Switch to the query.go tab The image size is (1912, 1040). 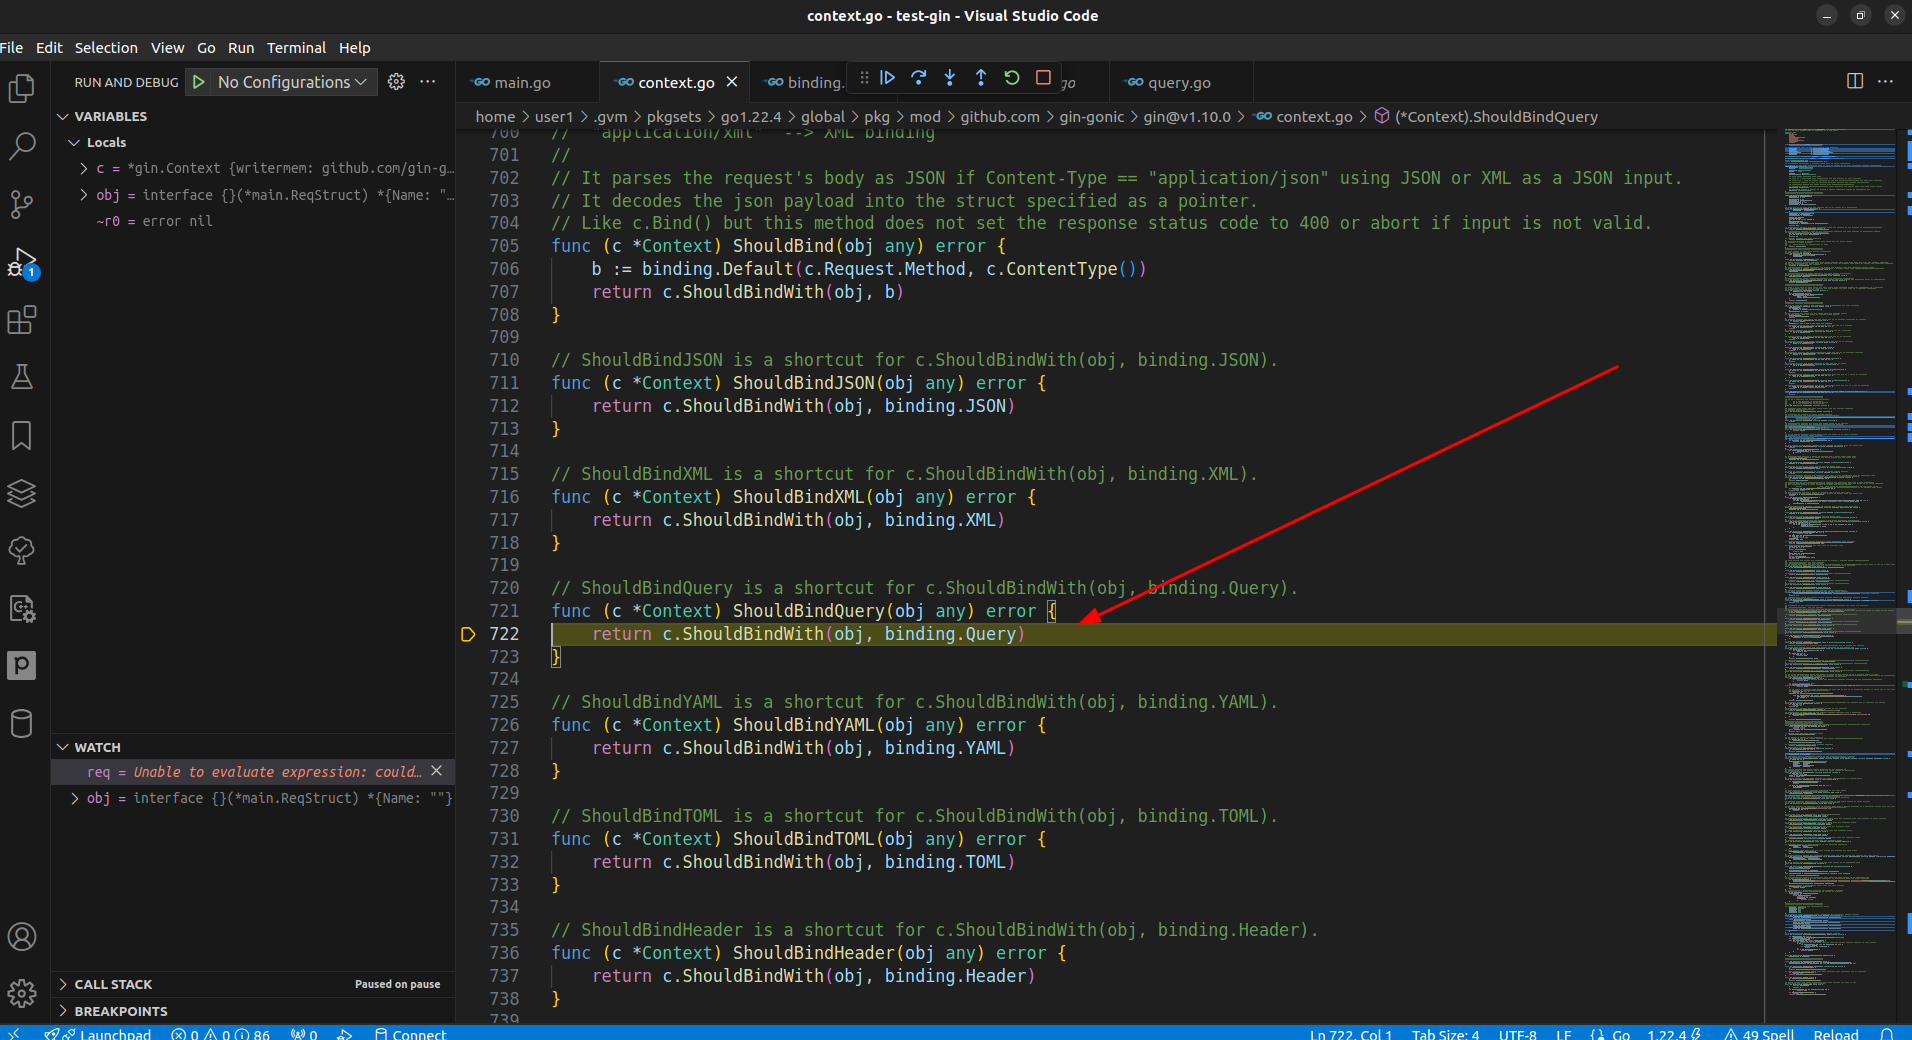pyautogui.click(x=1180, y=82)
